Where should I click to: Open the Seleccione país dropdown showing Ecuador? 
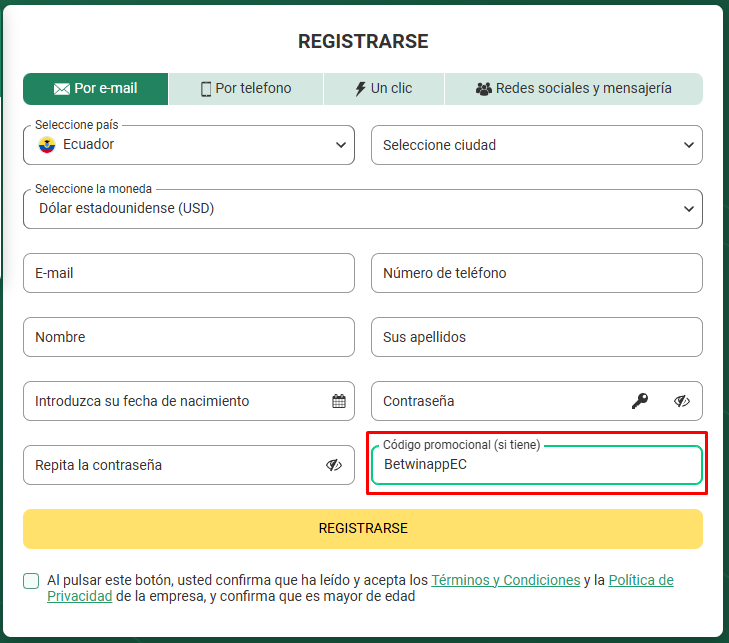[189, 145]
